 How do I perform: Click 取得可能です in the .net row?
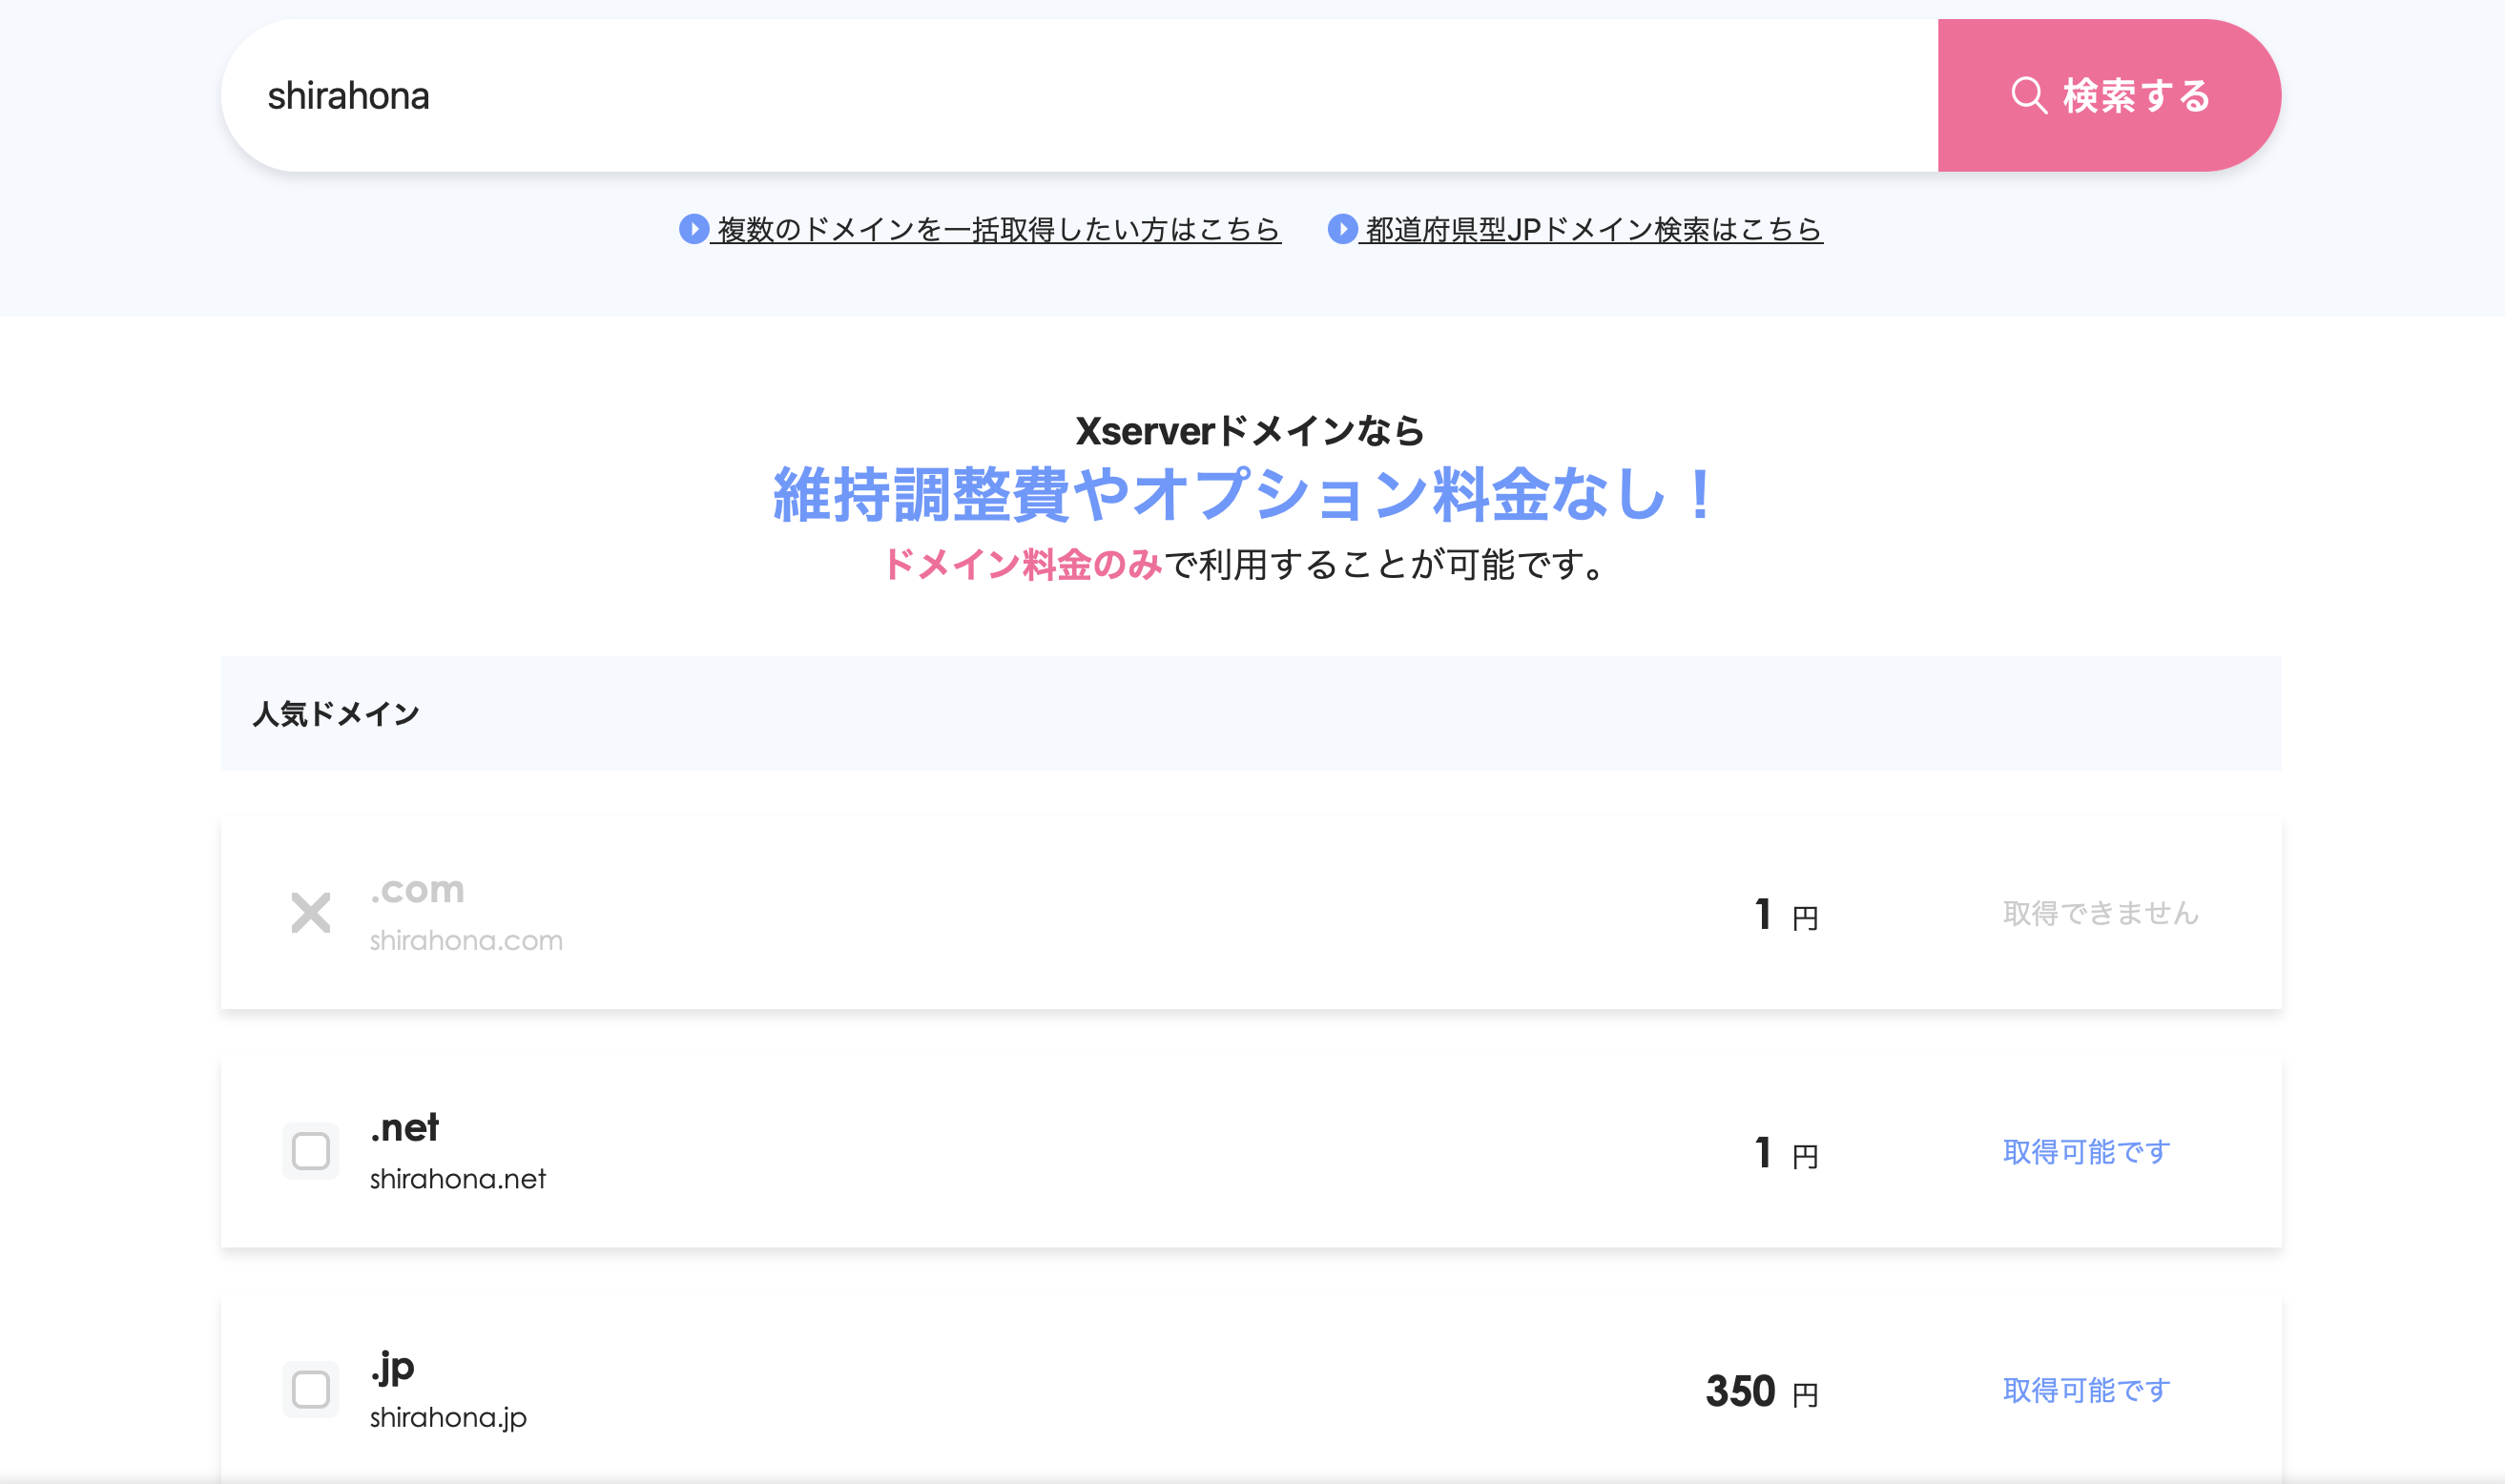click(x=2086, y=1152)
